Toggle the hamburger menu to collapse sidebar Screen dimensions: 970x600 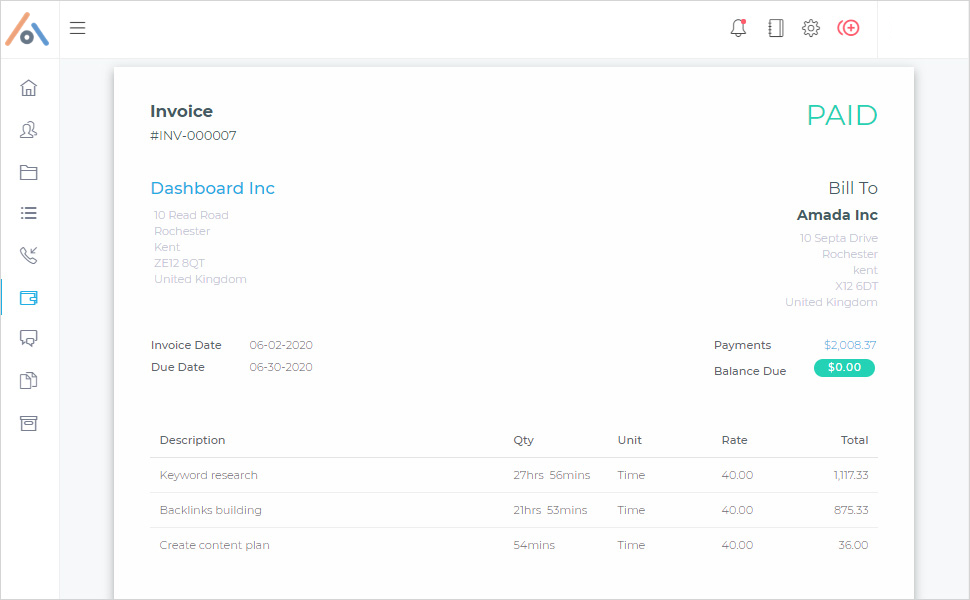point(77,28)
